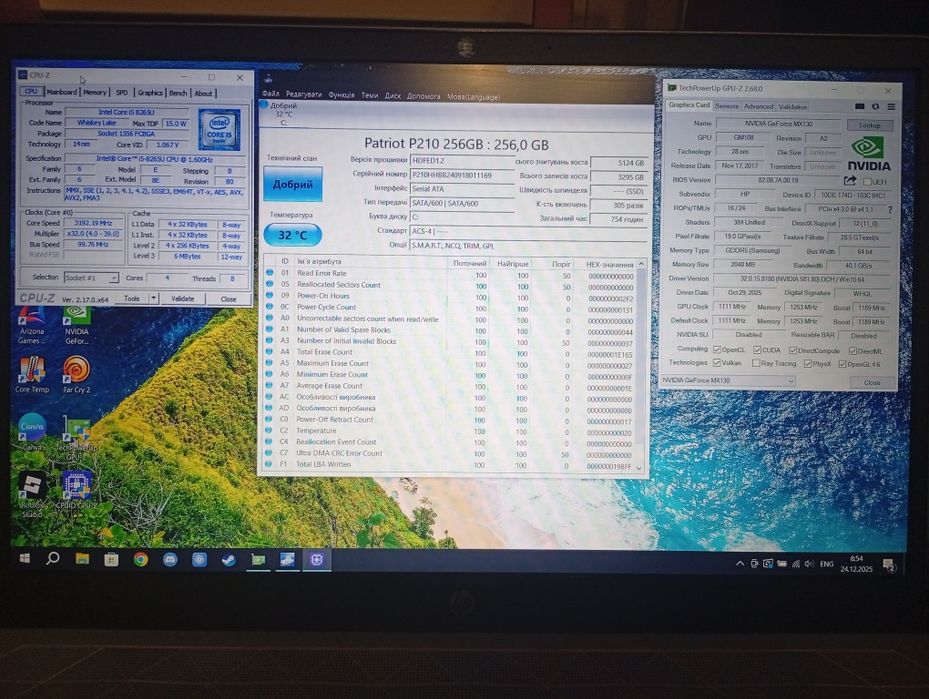929x699 pixels.
Task: Open the Файл menu in CrystalDiskInfo
Action: tap(271, 94)
